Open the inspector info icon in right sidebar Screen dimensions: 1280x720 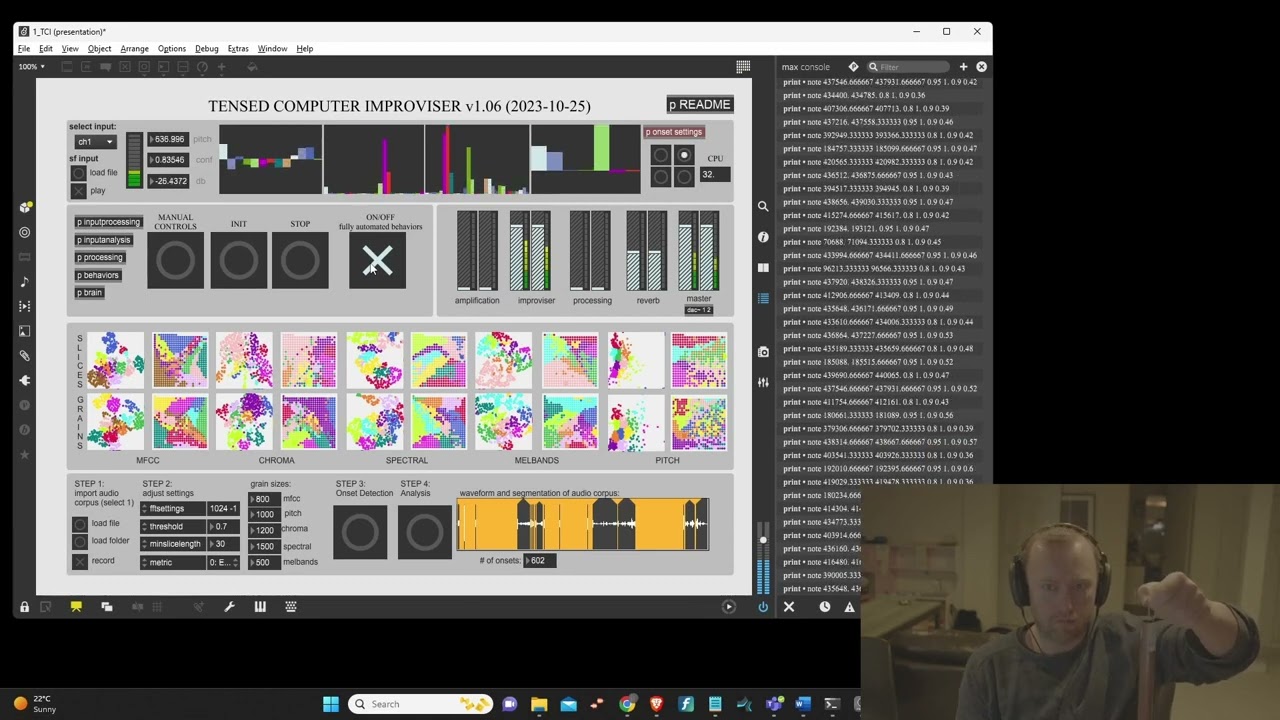pos(763,237)
